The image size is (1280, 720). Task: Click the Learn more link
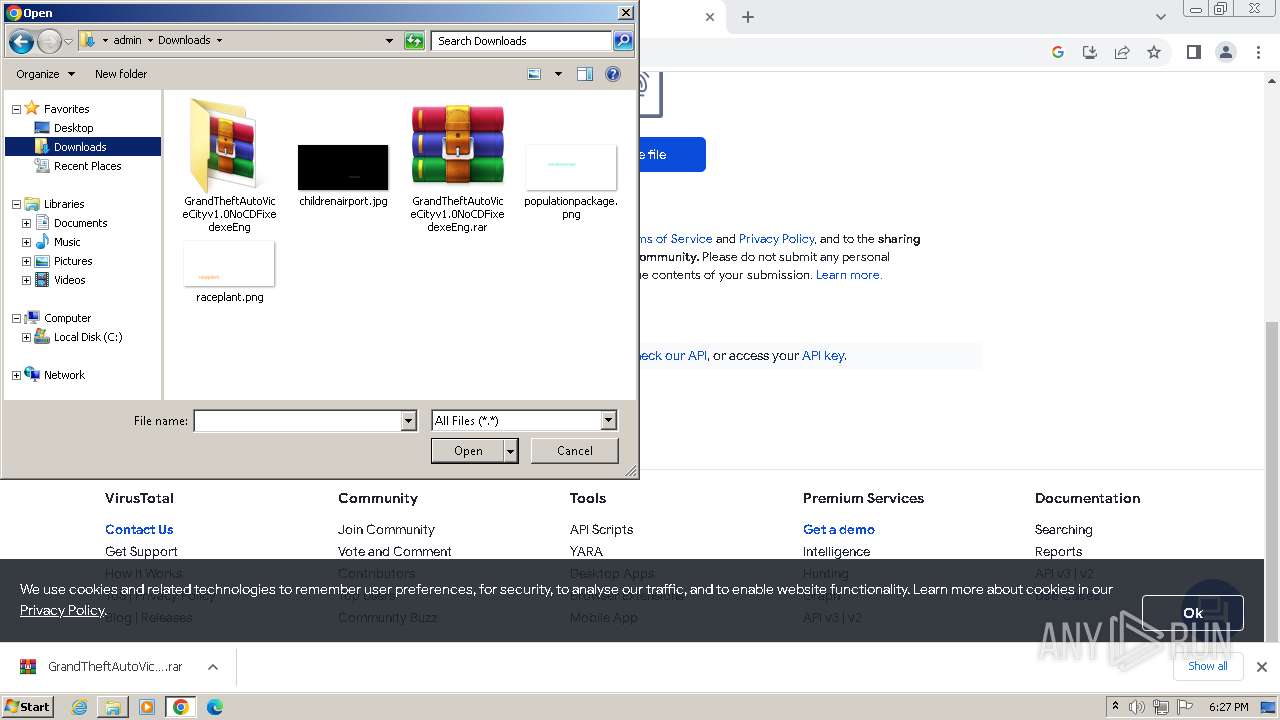point(848,275)
